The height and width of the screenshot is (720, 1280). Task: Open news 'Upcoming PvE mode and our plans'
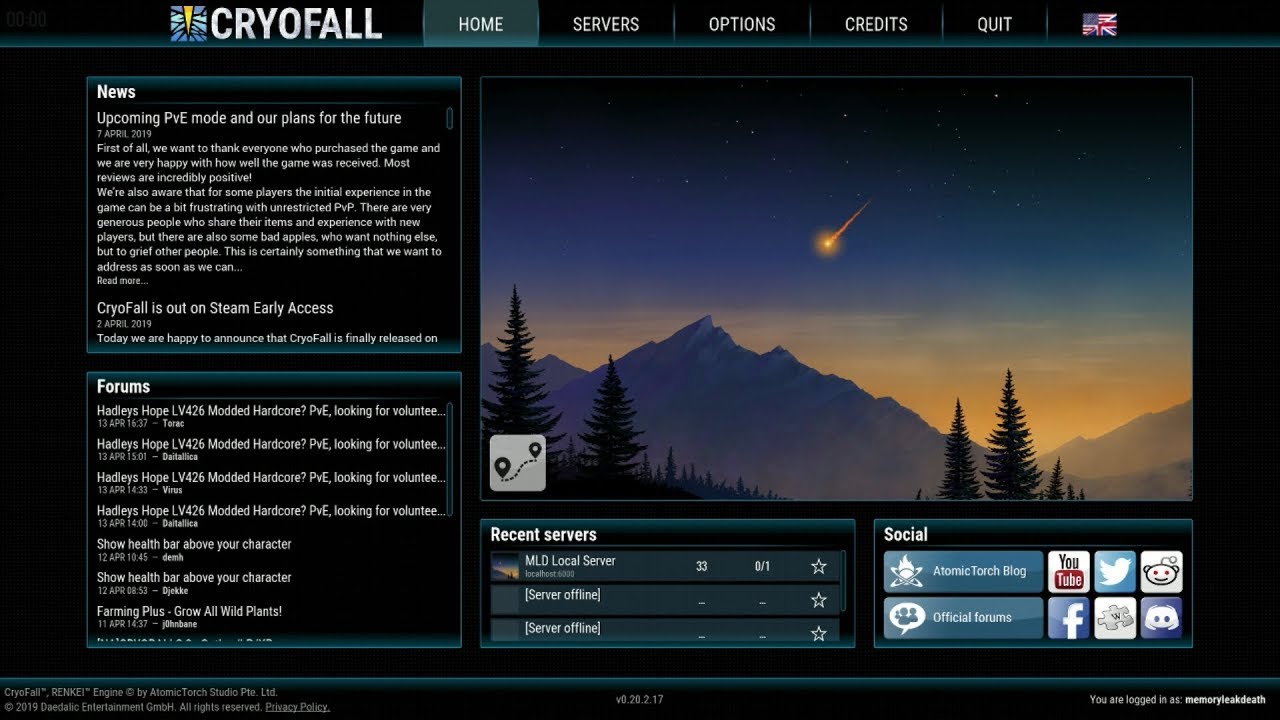point(249,118)
